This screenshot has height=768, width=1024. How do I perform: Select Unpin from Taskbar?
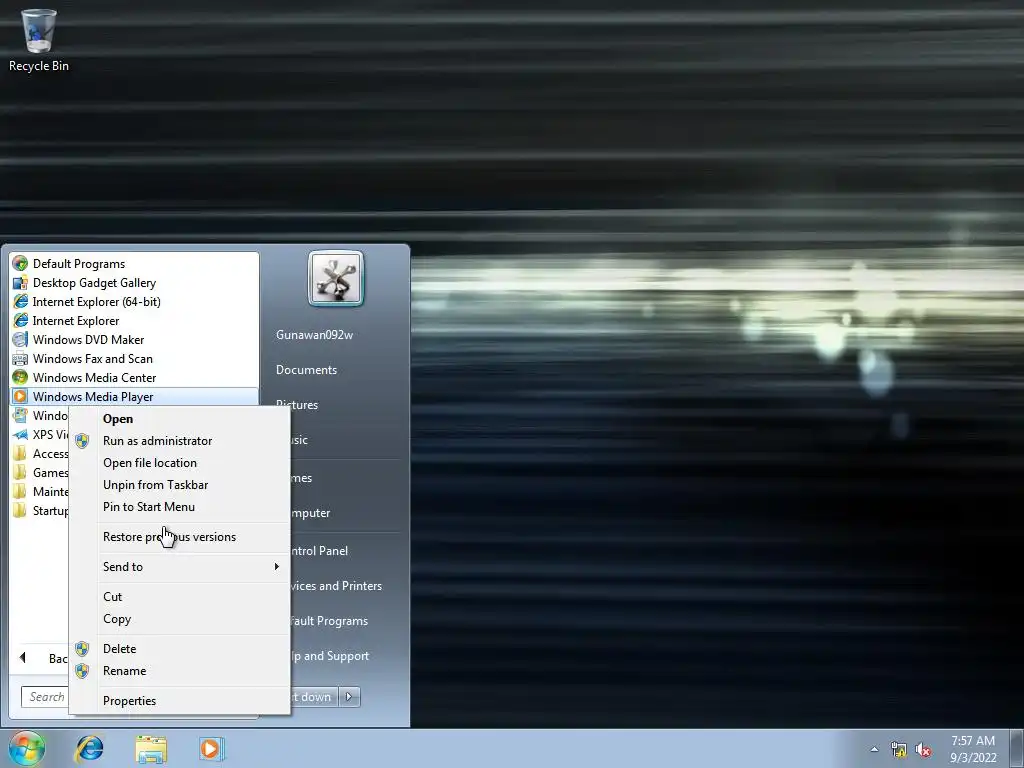click(180, 485)
